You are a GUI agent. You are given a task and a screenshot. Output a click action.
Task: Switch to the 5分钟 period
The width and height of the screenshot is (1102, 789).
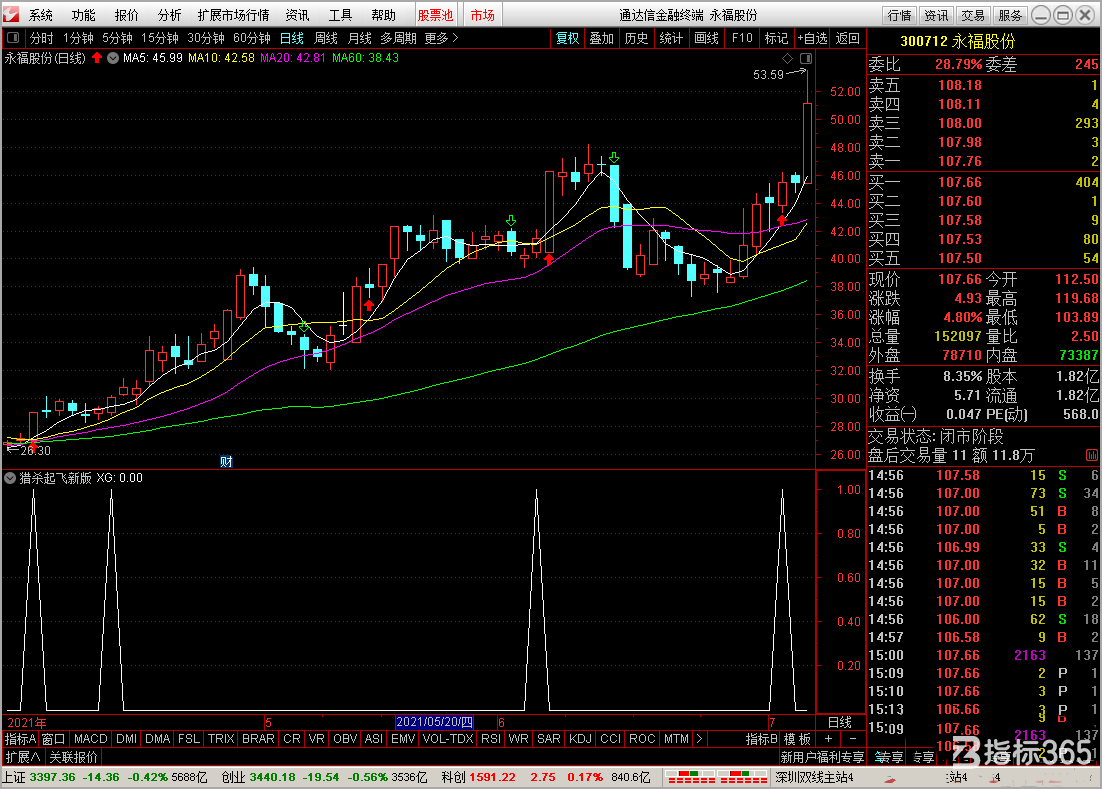(117, 38)
